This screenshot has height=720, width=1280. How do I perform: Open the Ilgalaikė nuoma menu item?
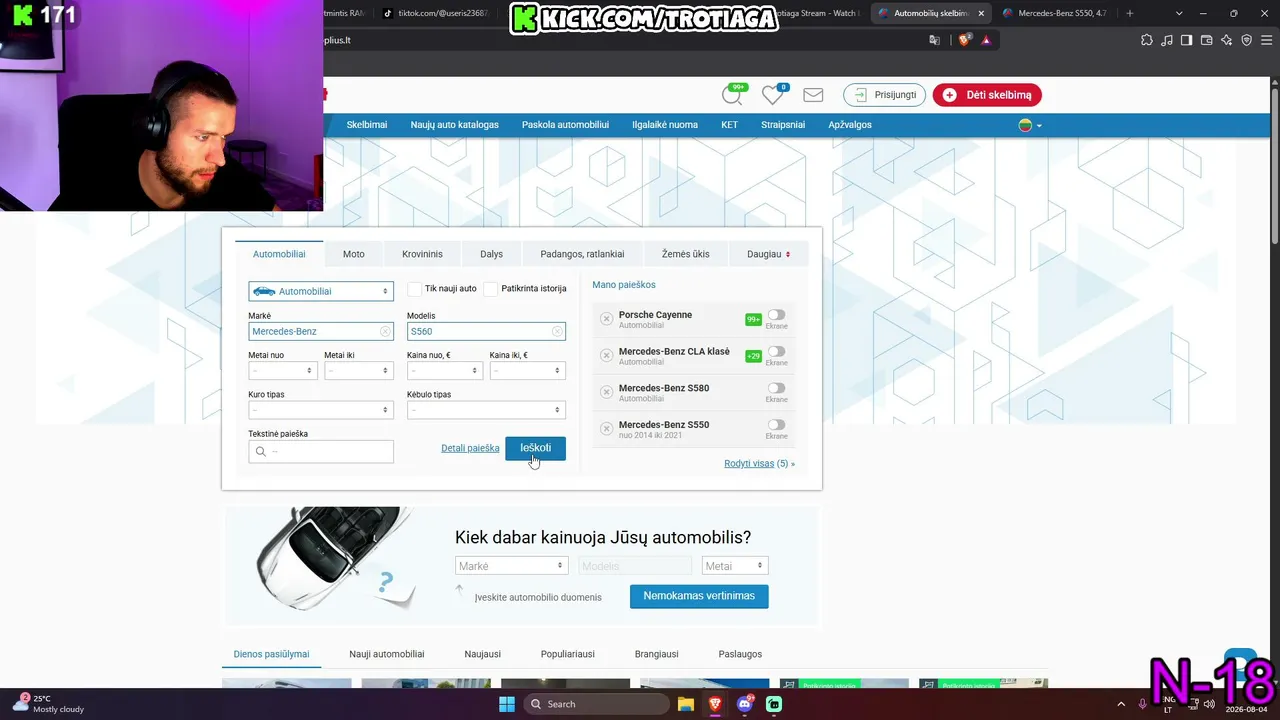[x=665, y=125]
